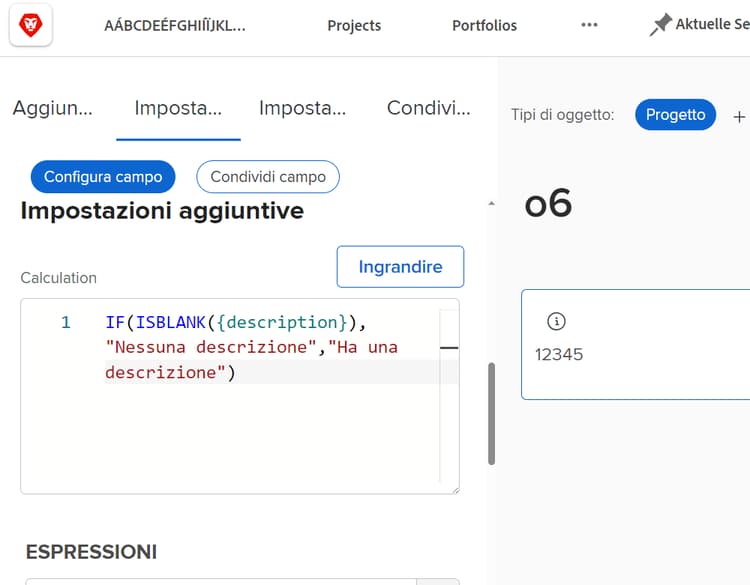
Task: Select the underlined active Imposta... tab
Action: pos(178,108)
